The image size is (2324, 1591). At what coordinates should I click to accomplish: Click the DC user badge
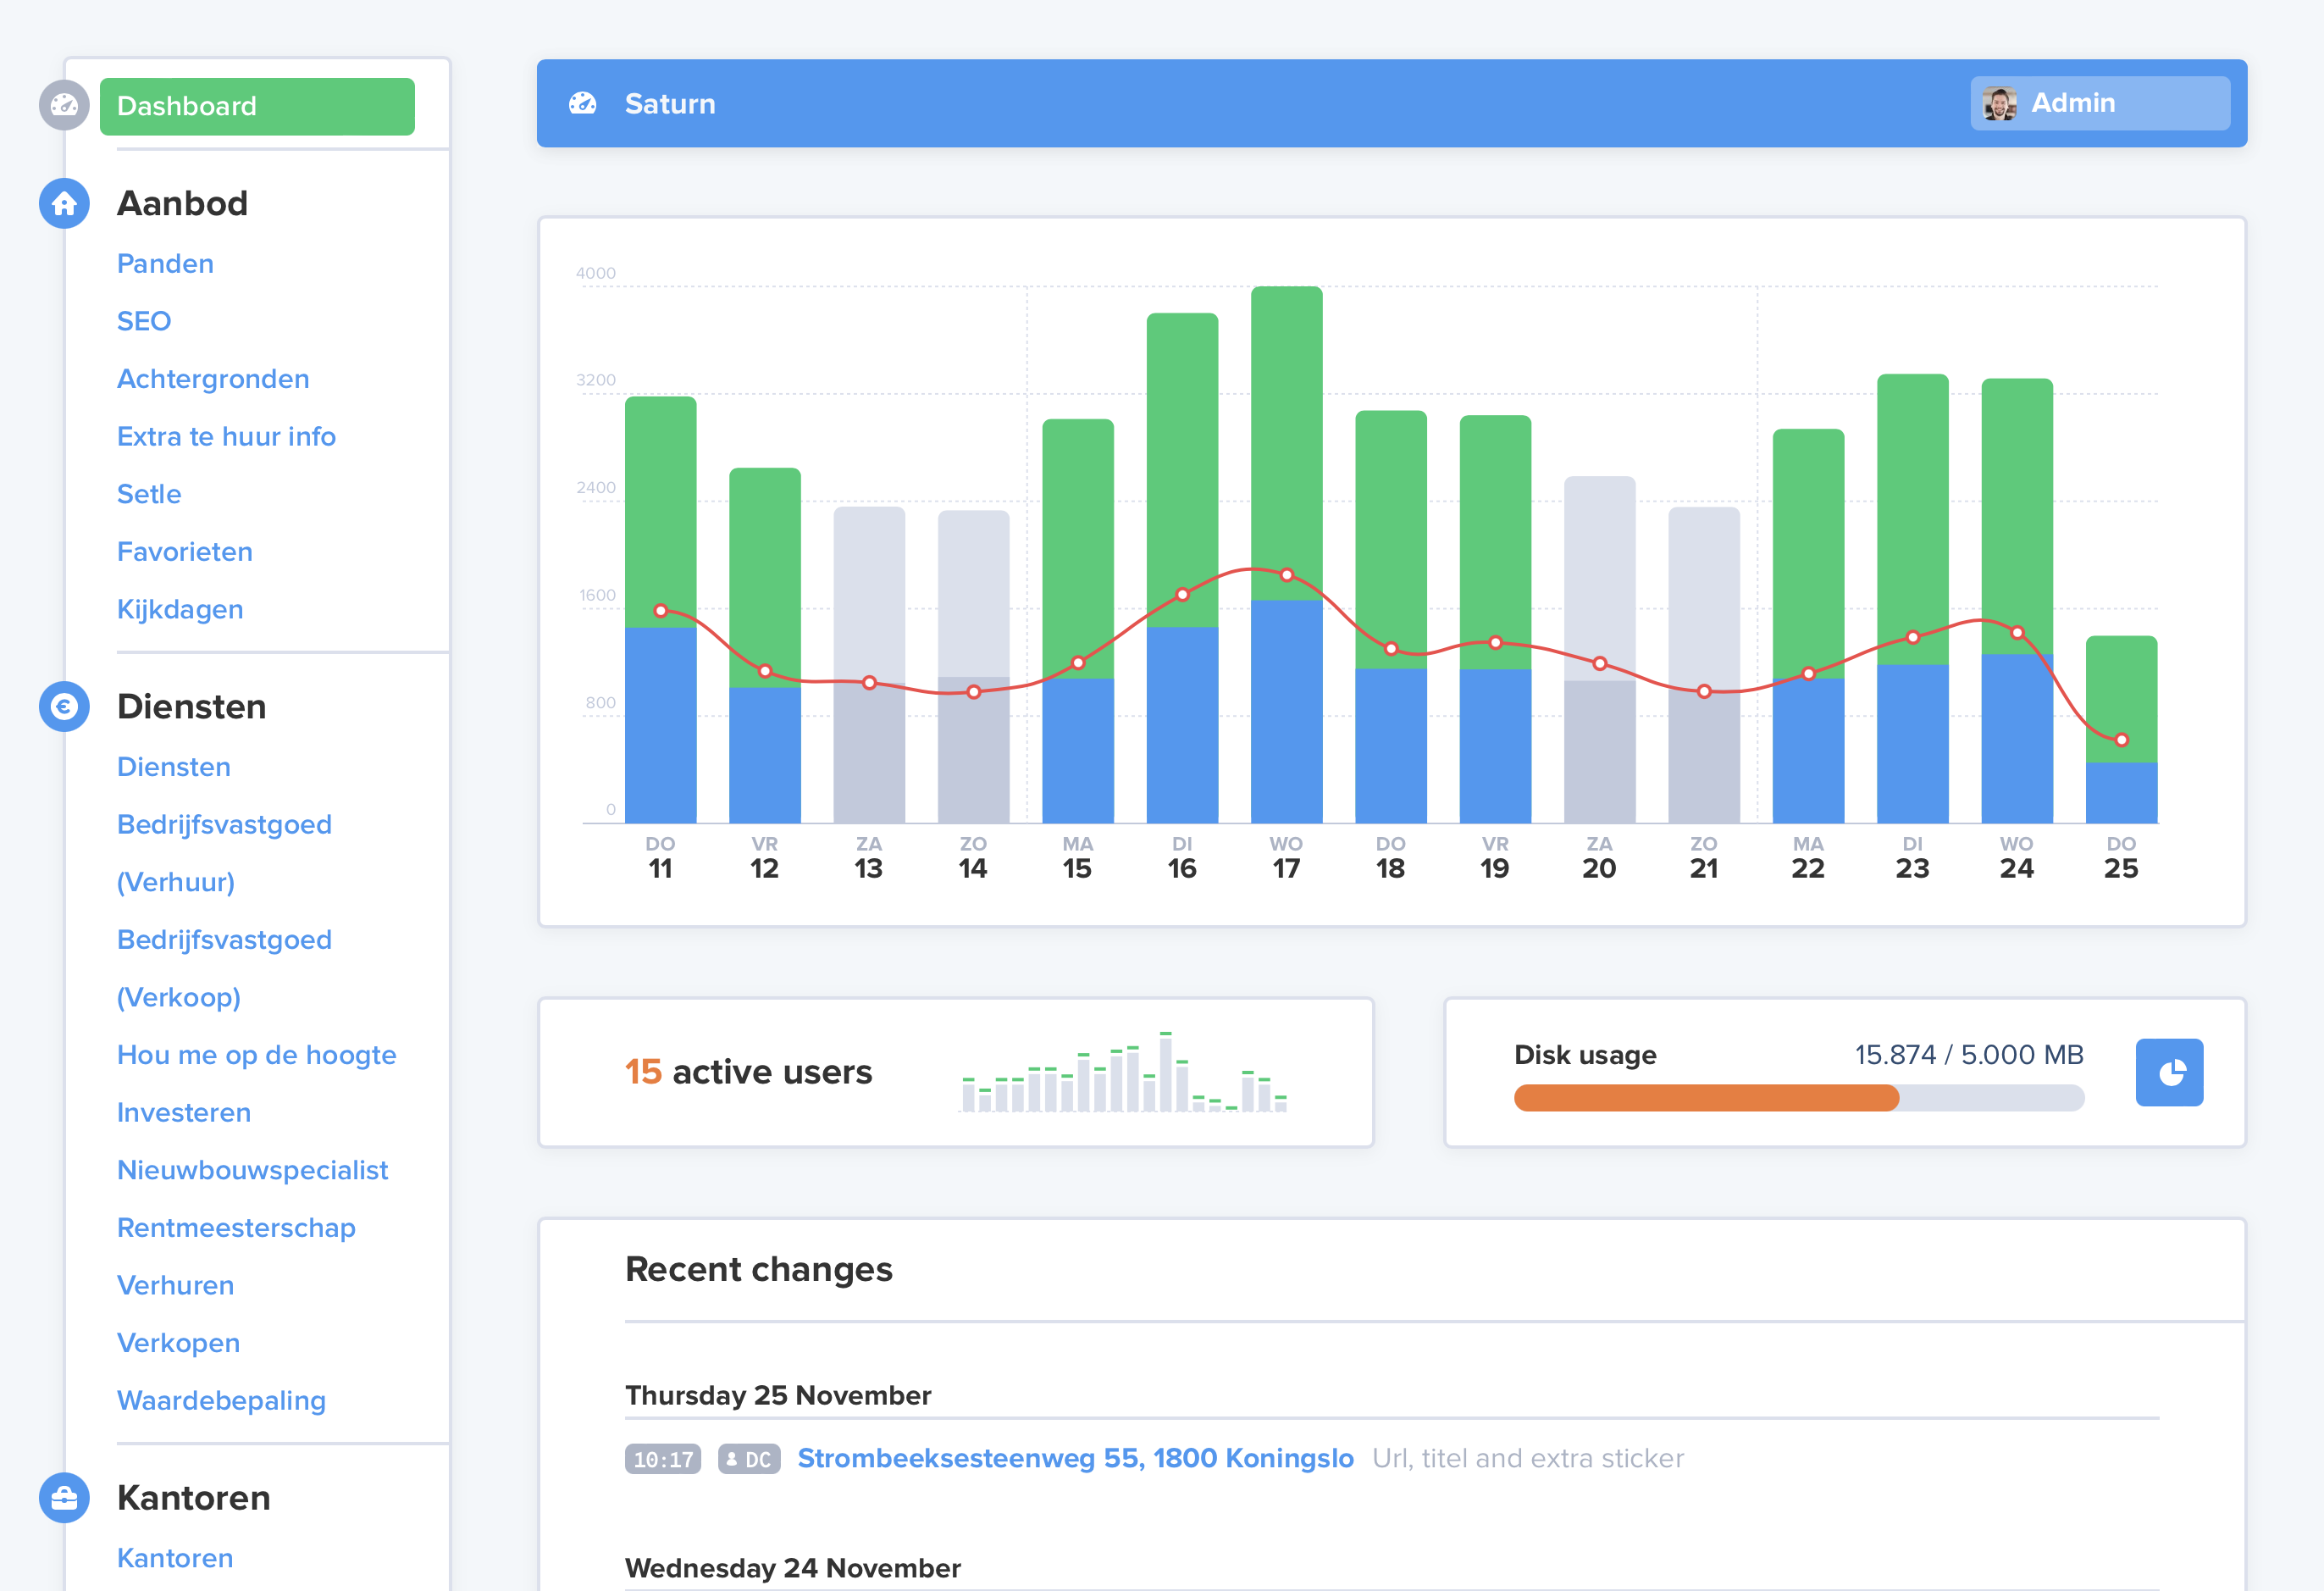coord(749,1459)
